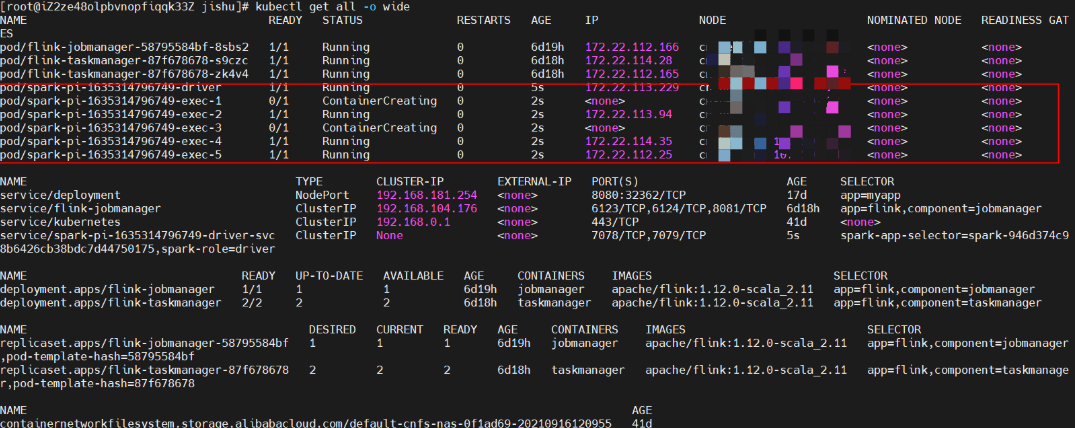
Task: Click pod/spark-pi-1635314796749-exec-4 name
Action: pyautogui.click(x=111, y=141)
